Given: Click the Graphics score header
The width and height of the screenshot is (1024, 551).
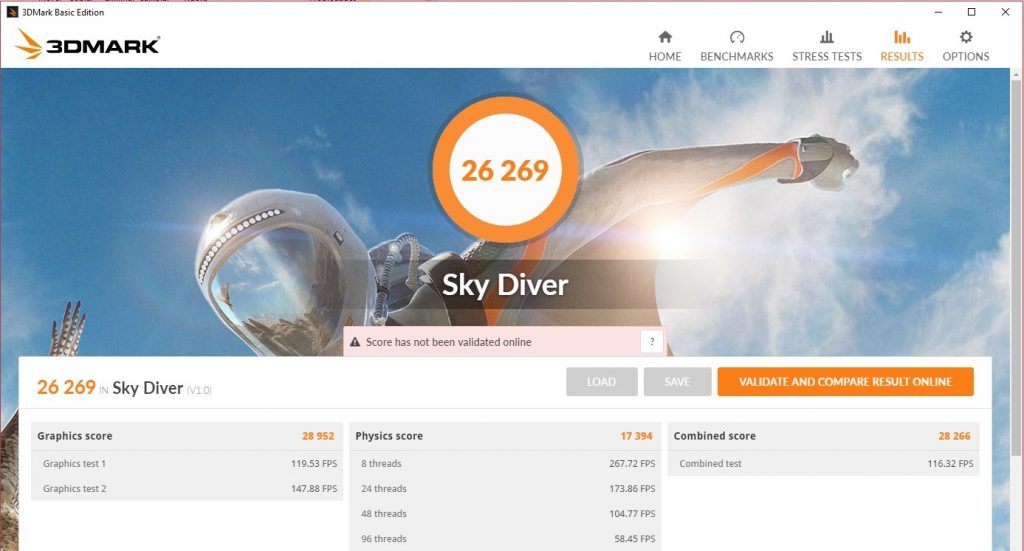Looking at the screenshot, I should (74, 436).
